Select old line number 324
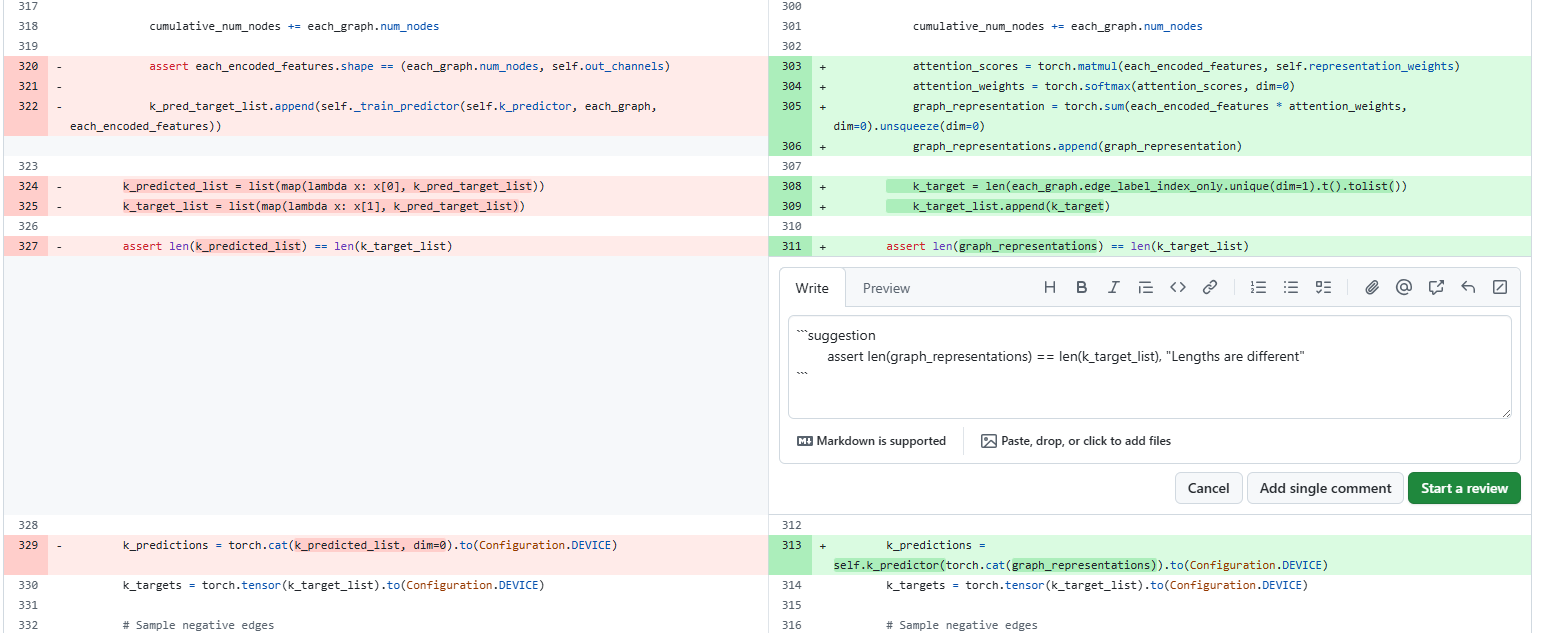The width and height of the screenshot is (1553, 633). pos(26,186)
